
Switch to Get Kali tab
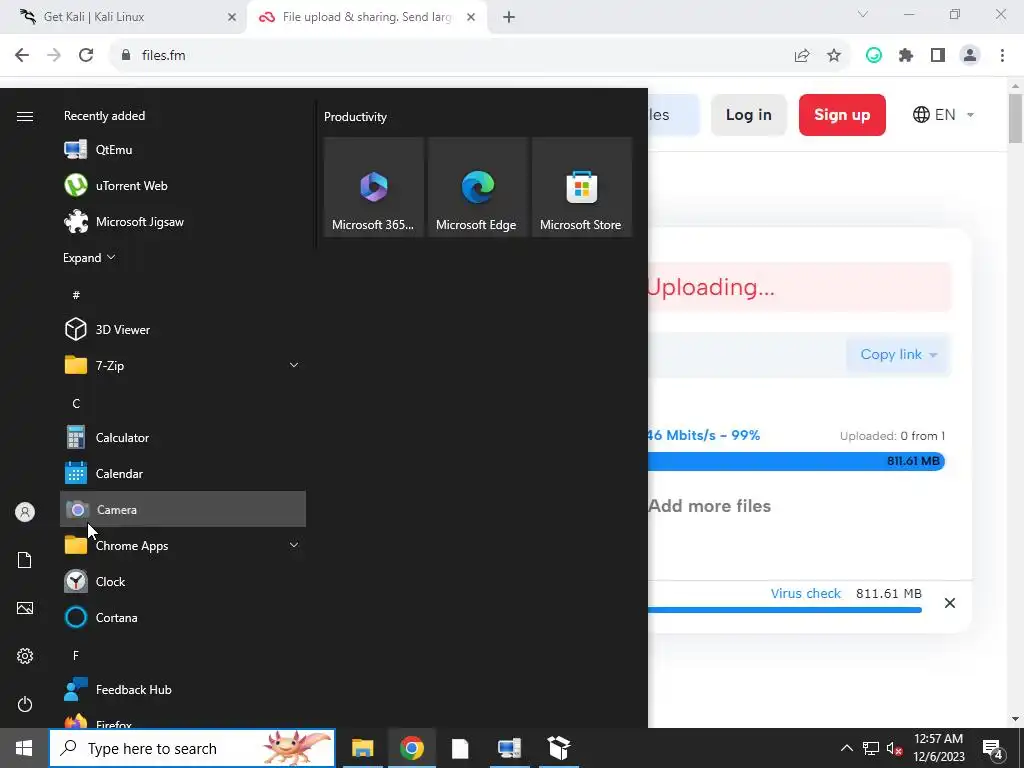tap(124, 17)
